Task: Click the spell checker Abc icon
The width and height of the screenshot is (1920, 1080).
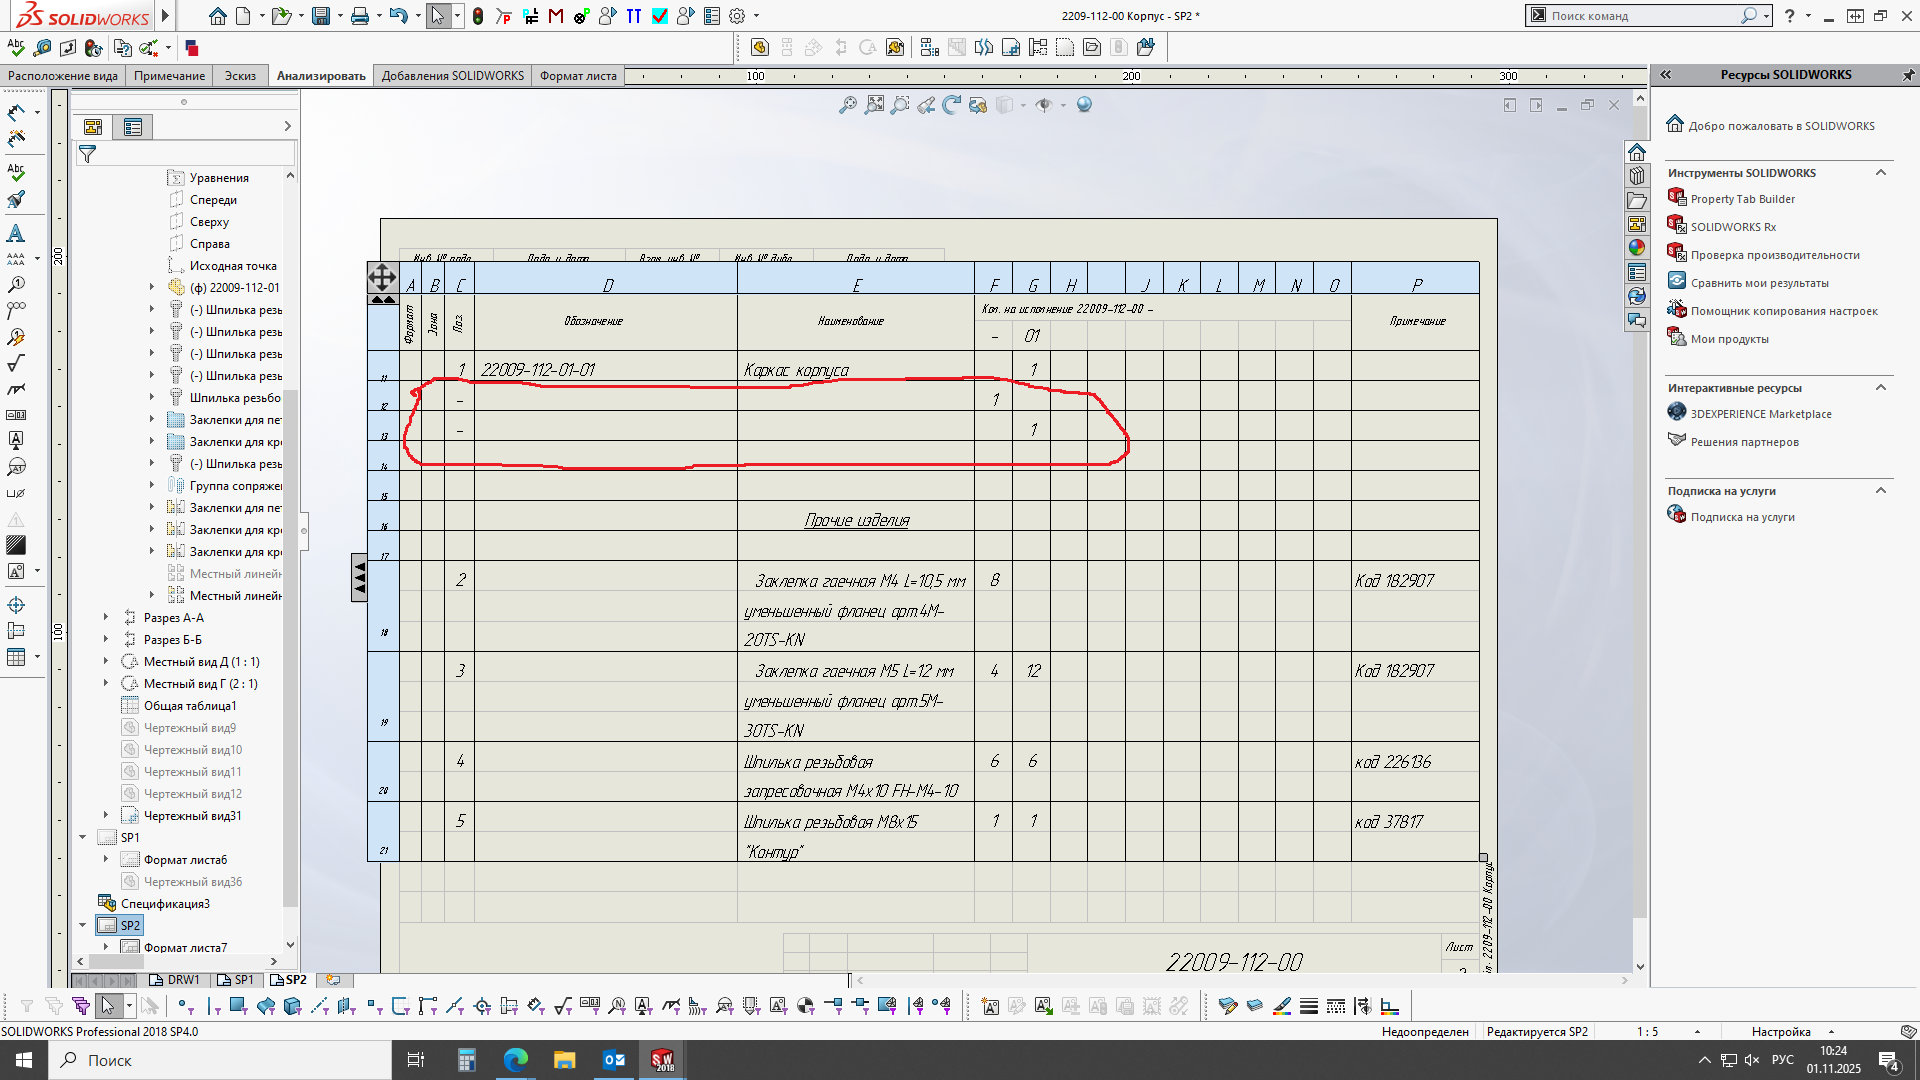Action: [x=16, y=47]
